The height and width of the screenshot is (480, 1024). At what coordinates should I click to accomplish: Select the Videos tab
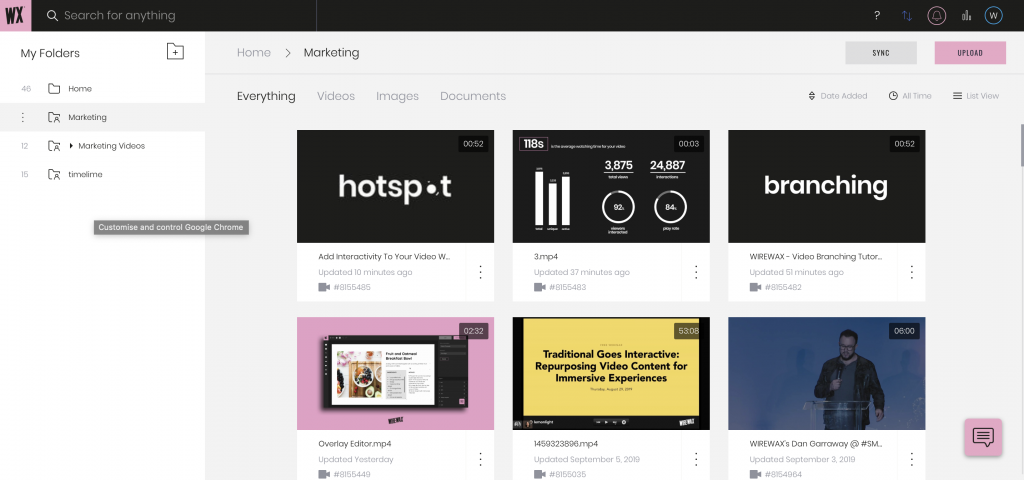pyautogui.click(x=336, y=96)
